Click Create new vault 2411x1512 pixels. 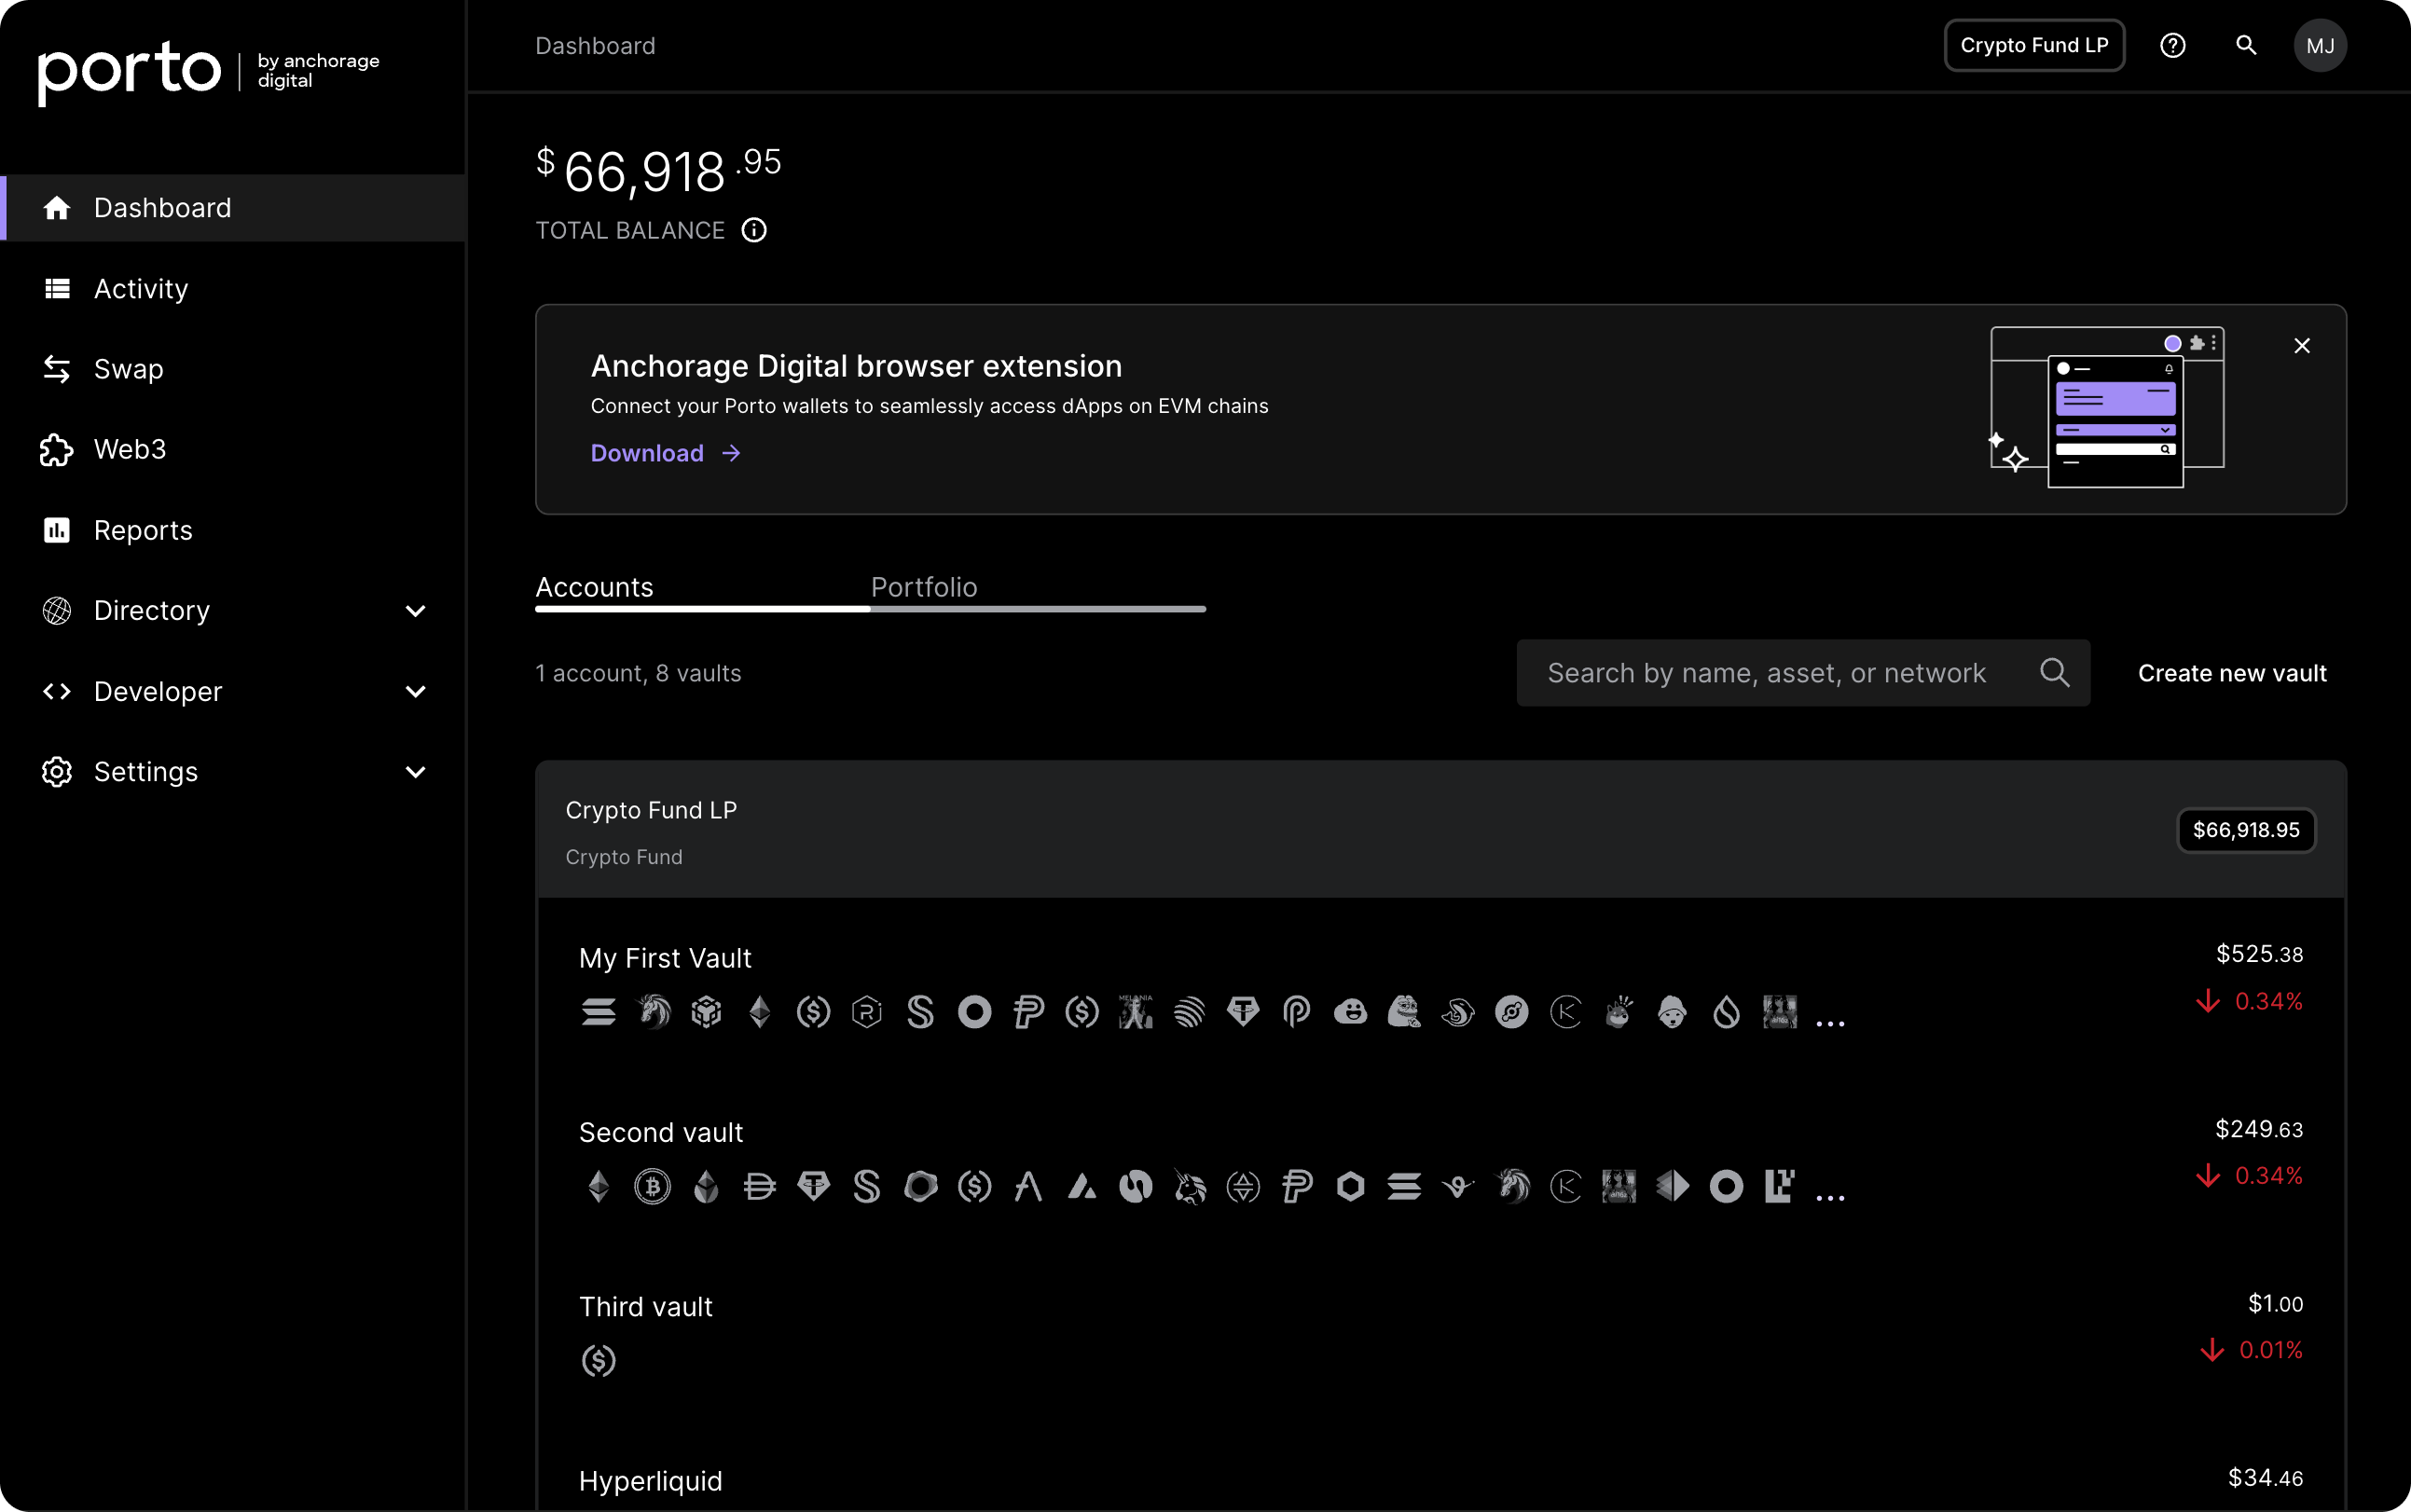tap(2232, 673)
